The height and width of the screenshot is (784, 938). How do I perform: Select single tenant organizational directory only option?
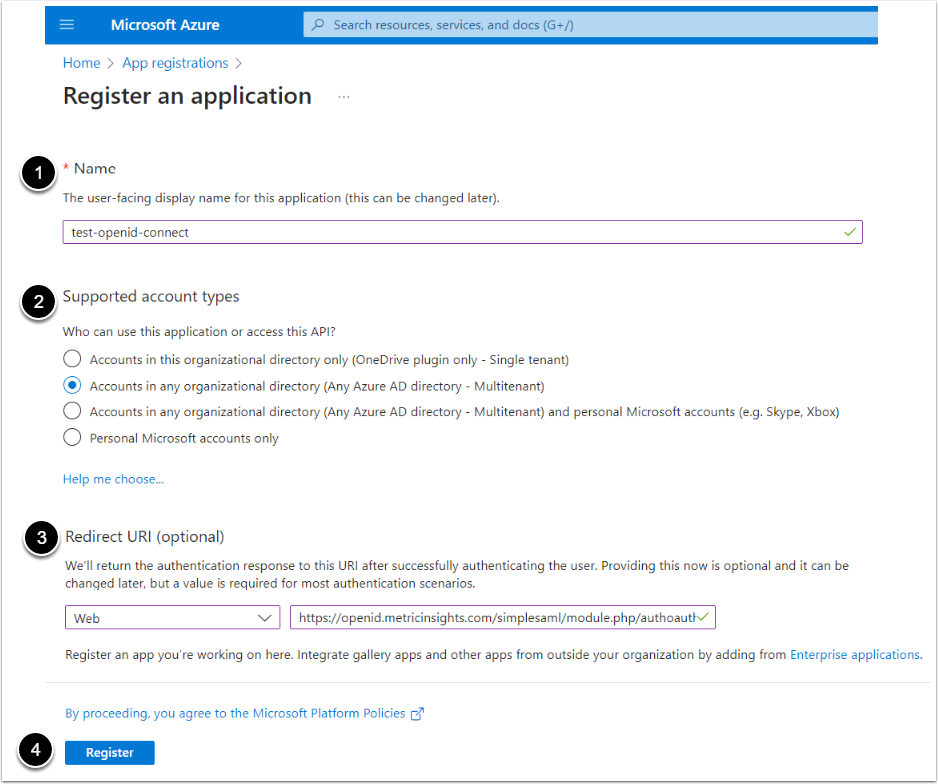[x=72, y=359]
